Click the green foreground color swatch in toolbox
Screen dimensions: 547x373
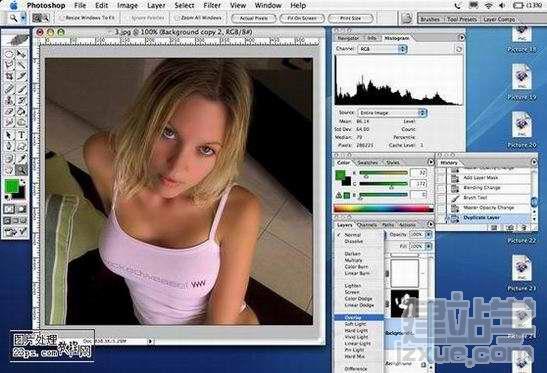pos(11,187)
